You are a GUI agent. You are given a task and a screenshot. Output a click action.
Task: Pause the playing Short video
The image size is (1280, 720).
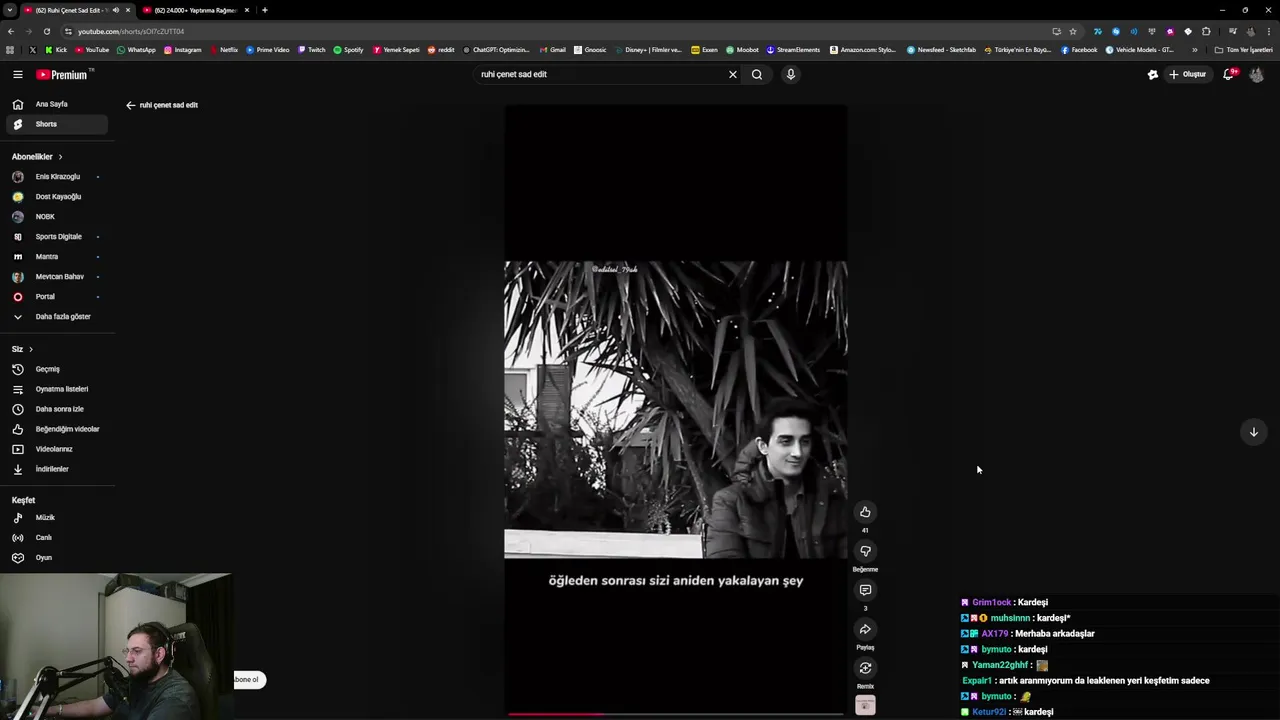pos(676,410)
